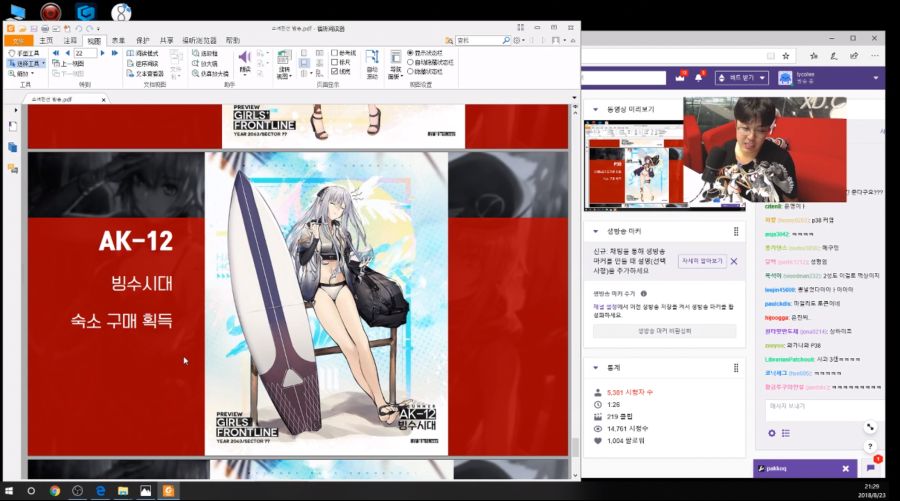Close the PDF document tab
Viewport: 900px width, 501px height.
click(103, 99)
